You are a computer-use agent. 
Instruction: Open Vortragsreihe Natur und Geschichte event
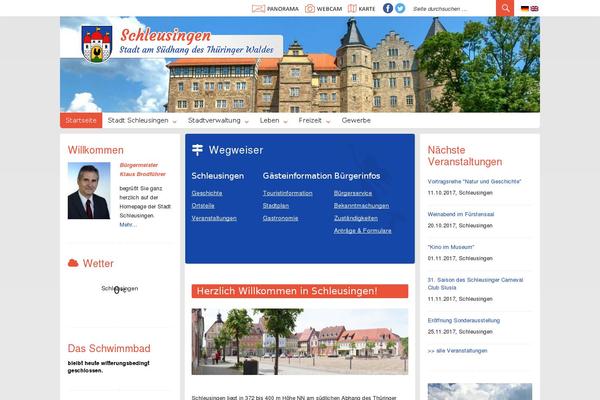click(x=474, y=181)
